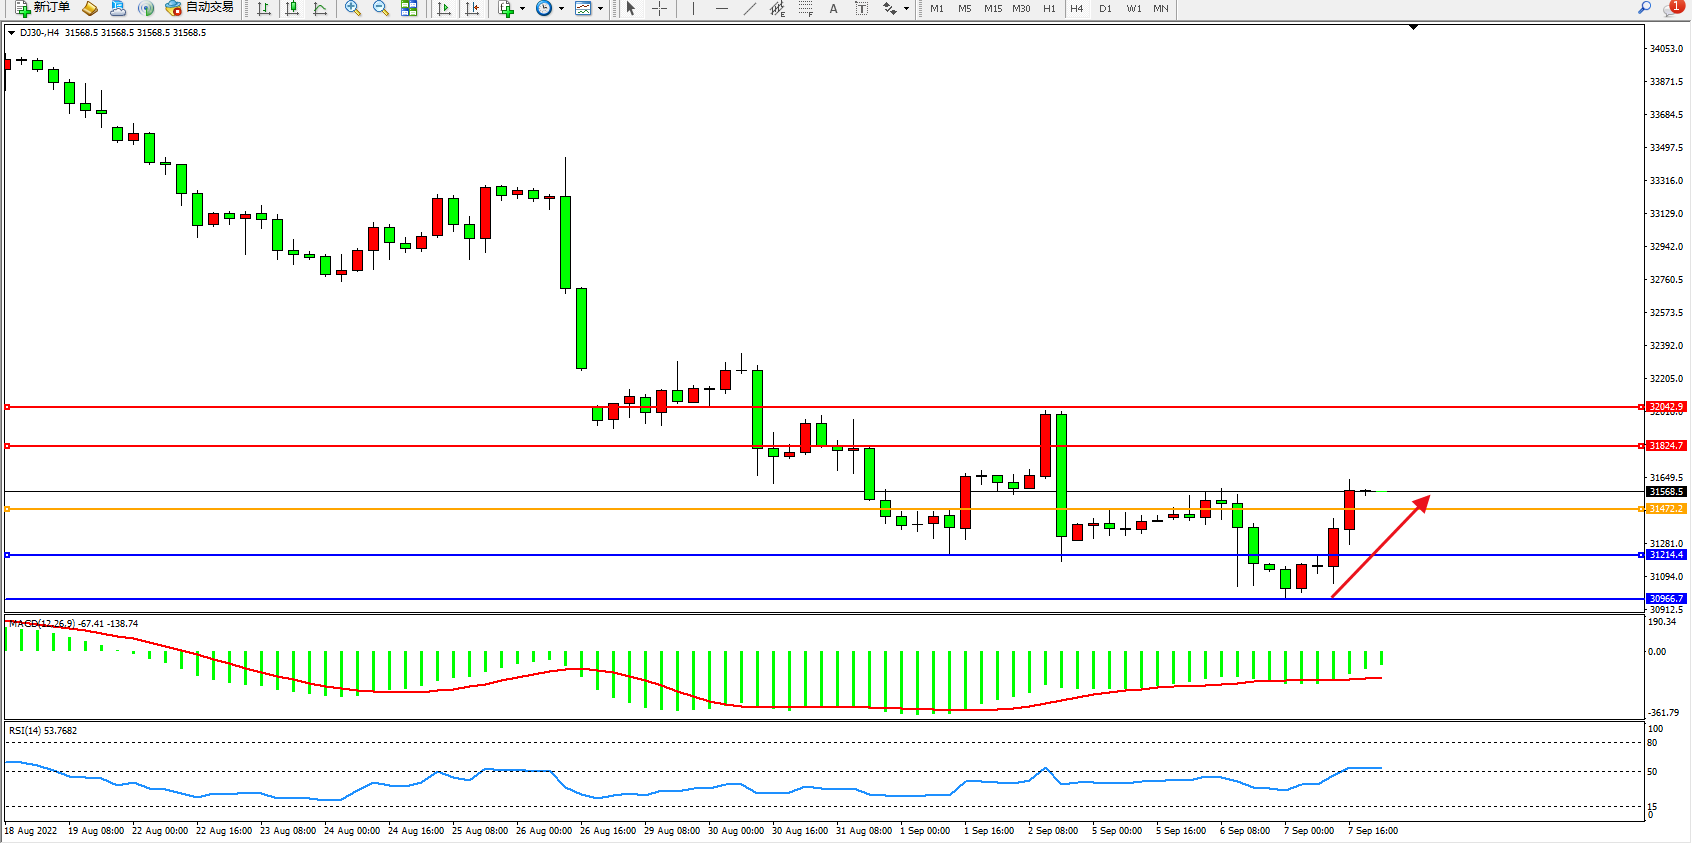Choose the Fibonacci retracement tool
Image resolution: width=1692 pixels, height=844 pixels.
806,8
